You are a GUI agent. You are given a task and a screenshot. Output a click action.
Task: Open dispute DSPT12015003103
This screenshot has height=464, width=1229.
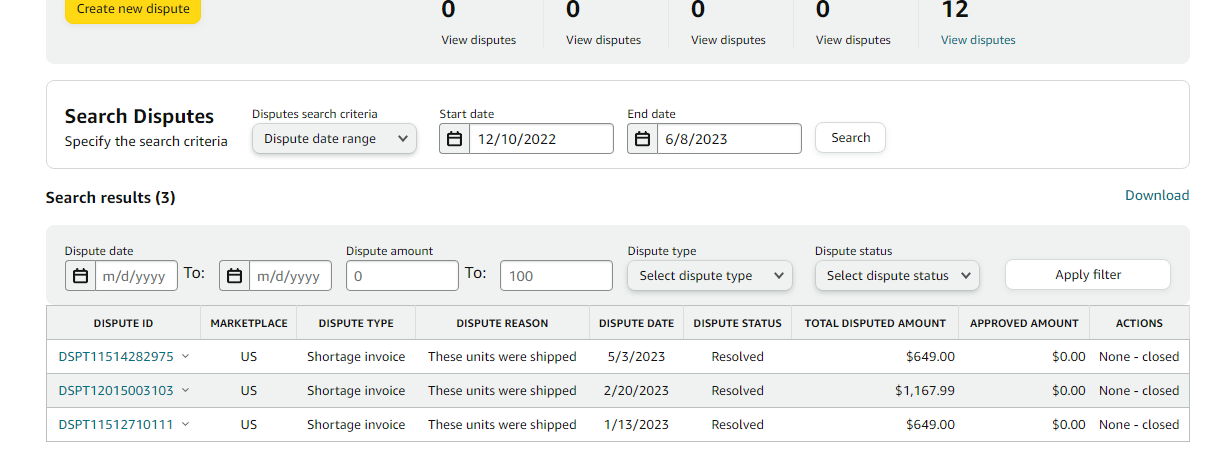point(116,391)
